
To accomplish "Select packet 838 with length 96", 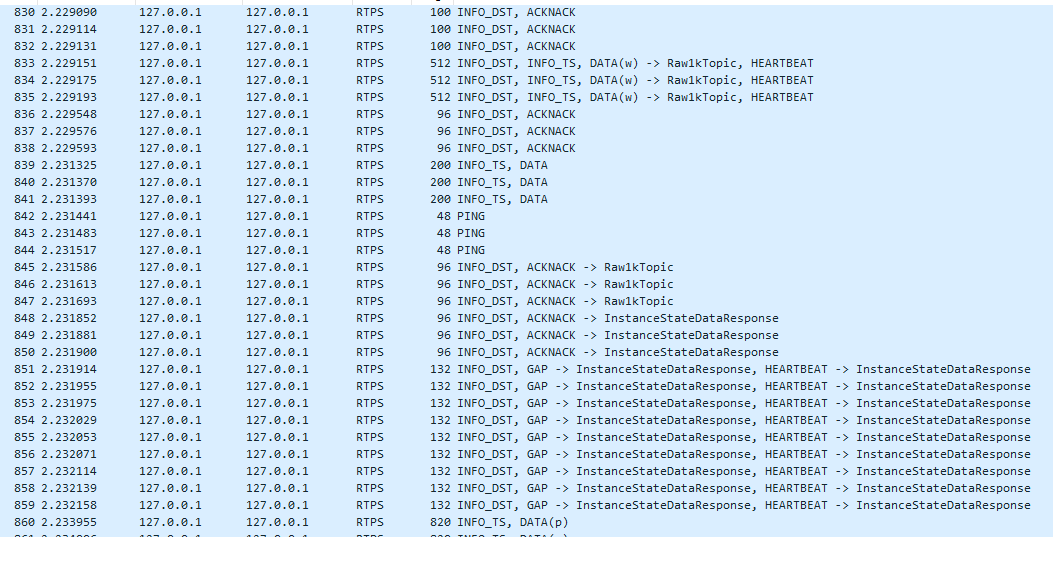I will [526, 148].
